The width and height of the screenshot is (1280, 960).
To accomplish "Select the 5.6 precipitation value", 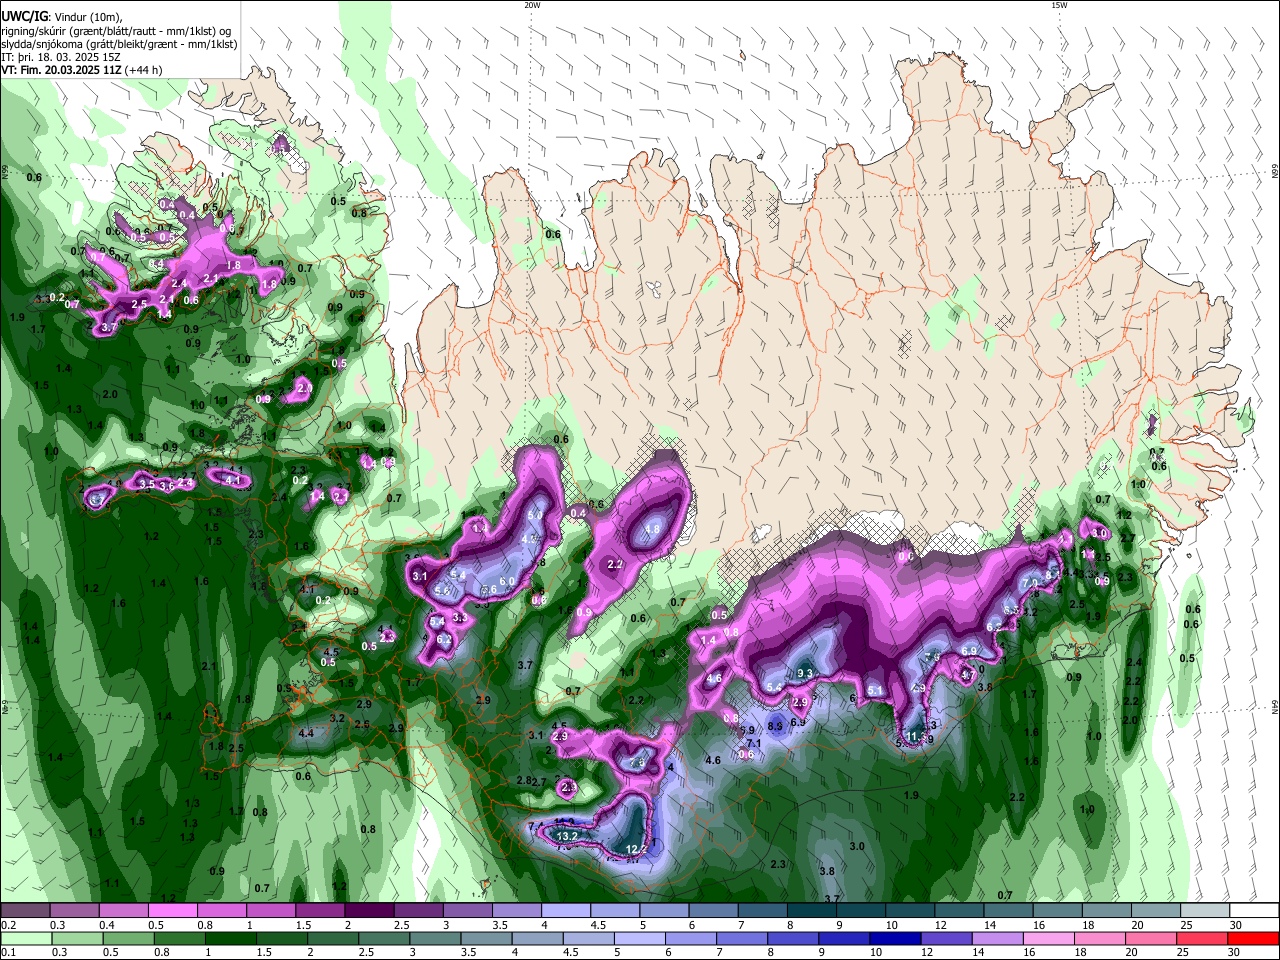I will (442, 591).
